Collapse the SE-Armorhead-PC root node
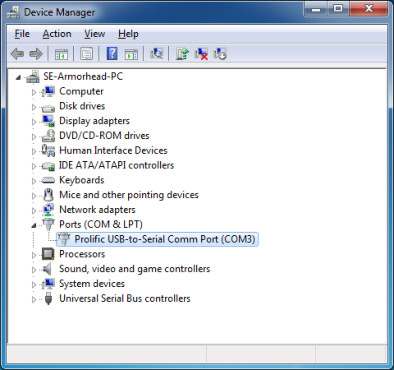The image size is (394, 370). (x=18, y=78)
